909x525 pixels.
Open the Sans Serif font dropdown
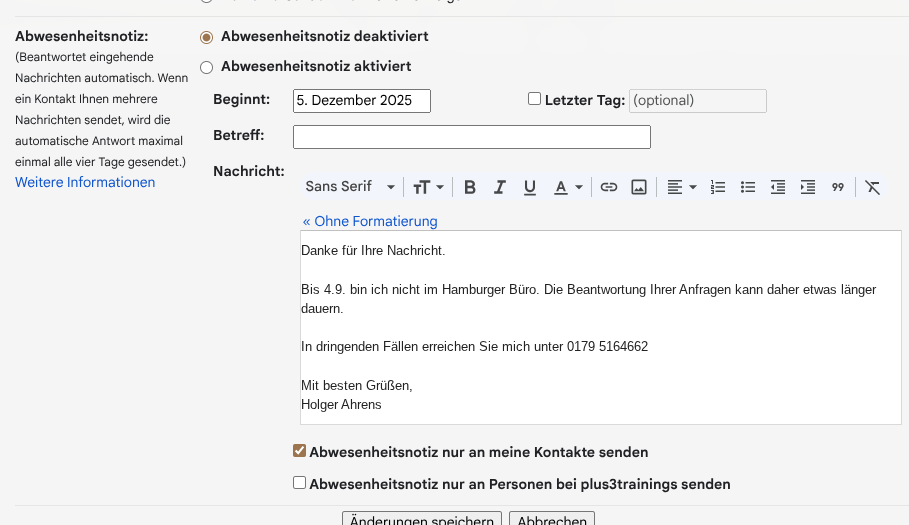(350, 187)
